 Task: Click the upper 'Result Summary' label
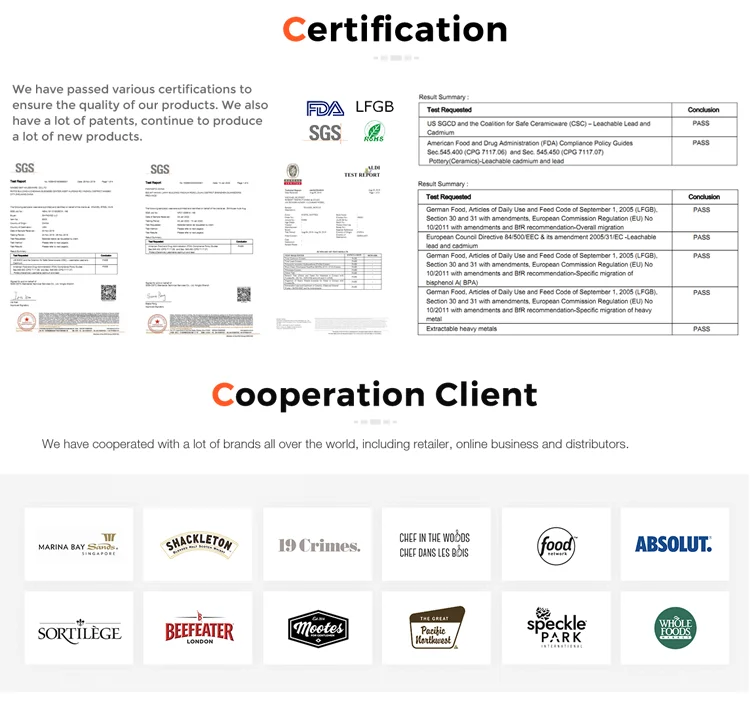pyautogui.click(x=443, y=97)
